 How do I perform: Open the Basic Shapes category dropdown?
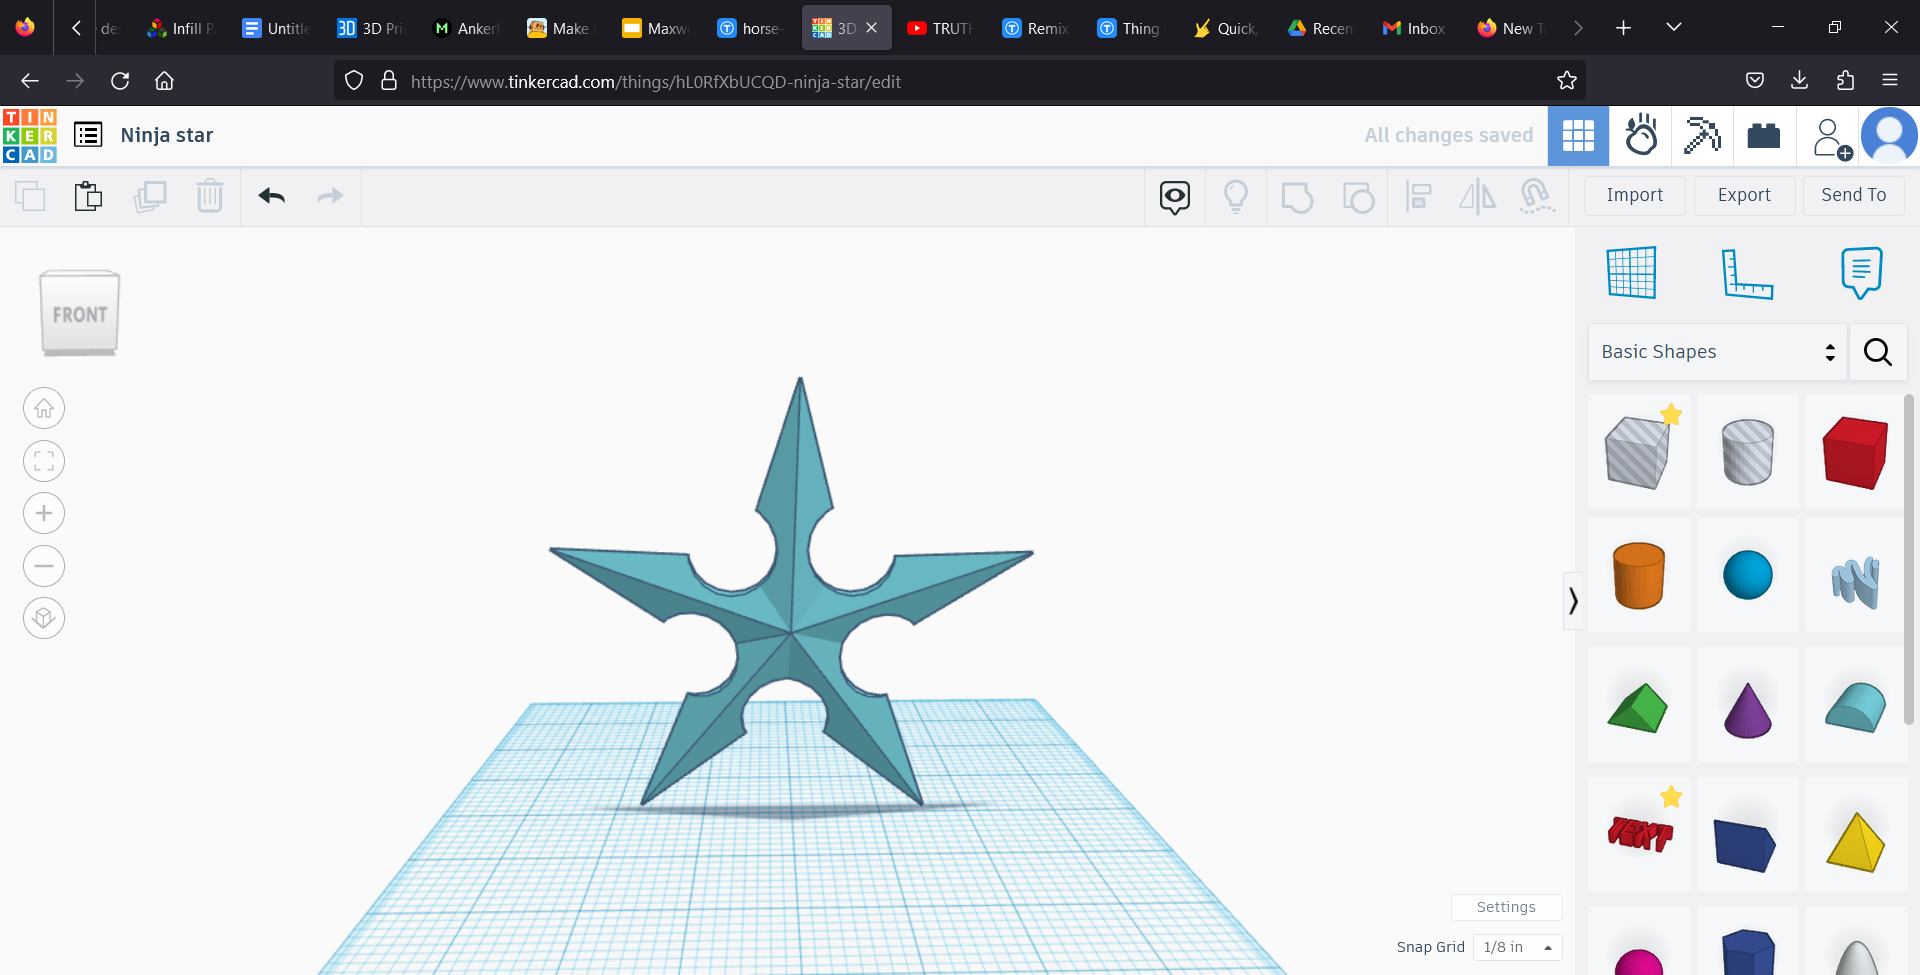coord(1717,351)
